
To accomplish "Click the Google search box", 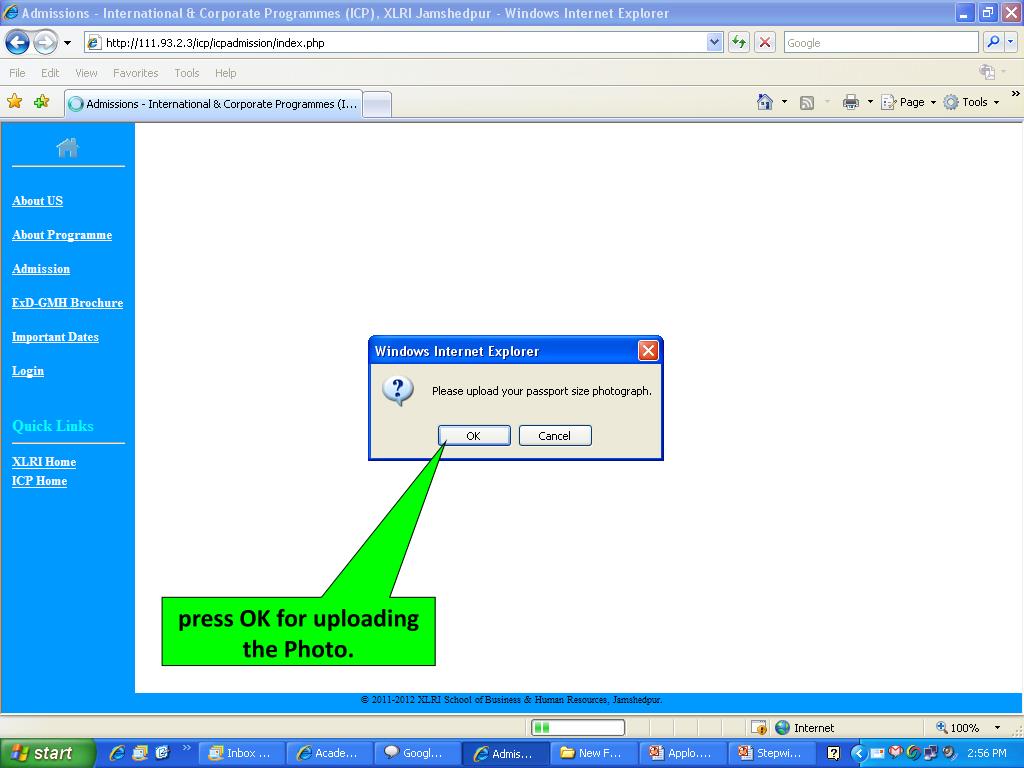I will pos(881,43).
